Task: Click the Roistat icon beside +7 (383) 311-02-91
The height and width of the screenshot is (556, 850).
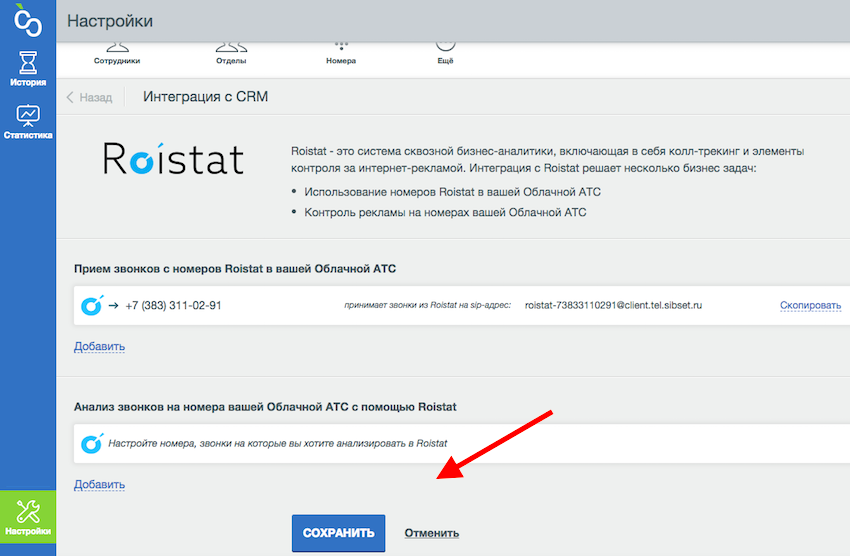Action: [92, 306]
